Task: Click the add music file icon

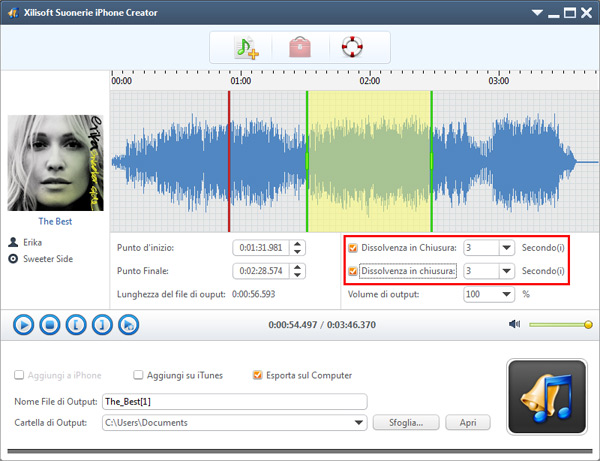Action: [247, 47]
